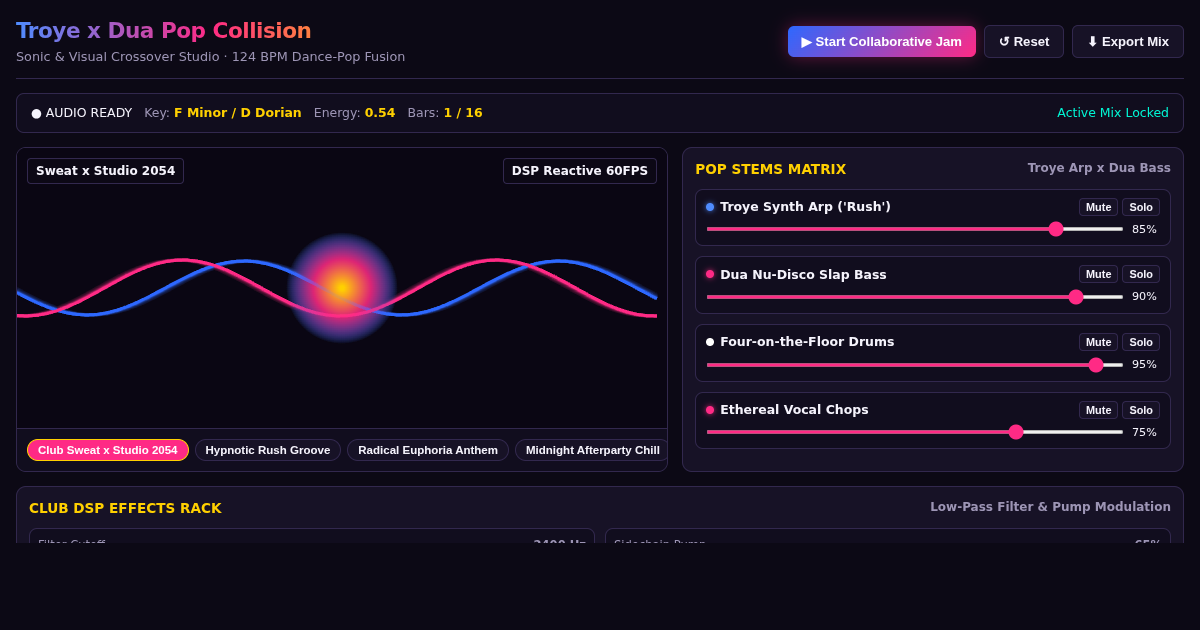The height and width of the screenshot is (630, 1200).
Task: Mute the Troye Synth Arp stem
Action: point(1099,207)
